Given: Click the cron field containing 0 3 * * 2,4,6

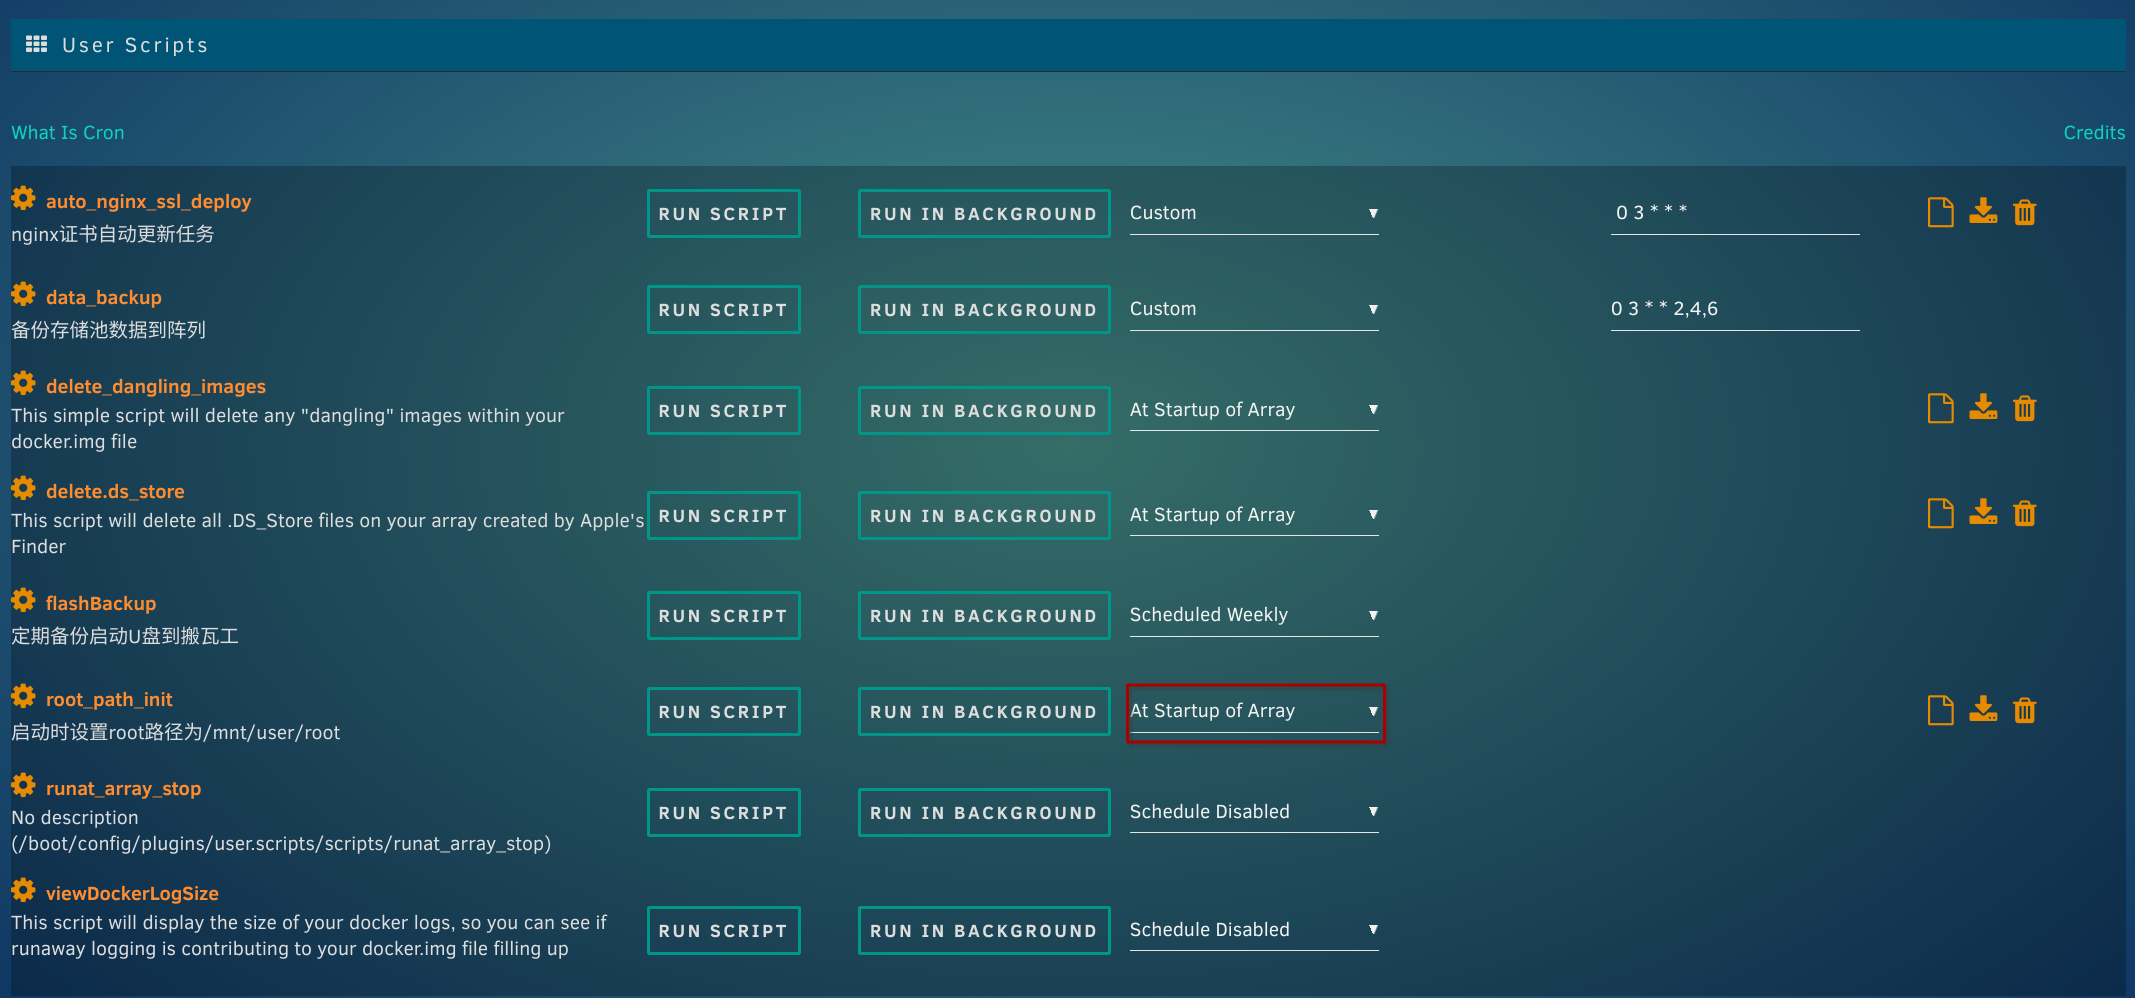Looking at the screenshot, I should point(1734,310).
